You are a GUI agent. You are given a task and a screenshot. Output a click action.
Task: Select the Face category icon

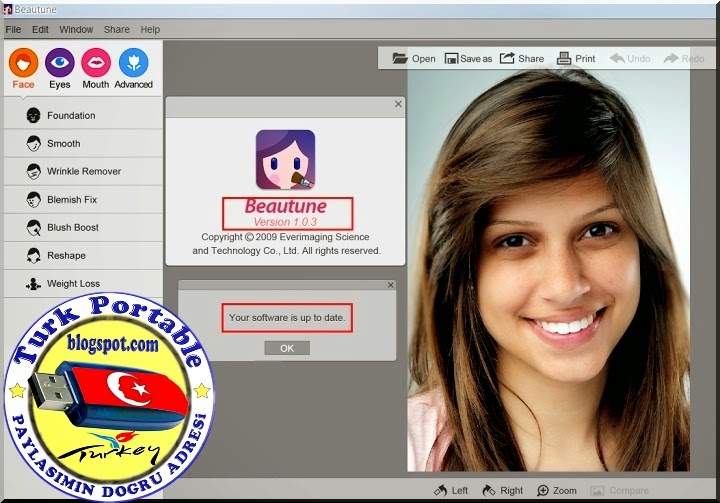[x=23, y=62]
